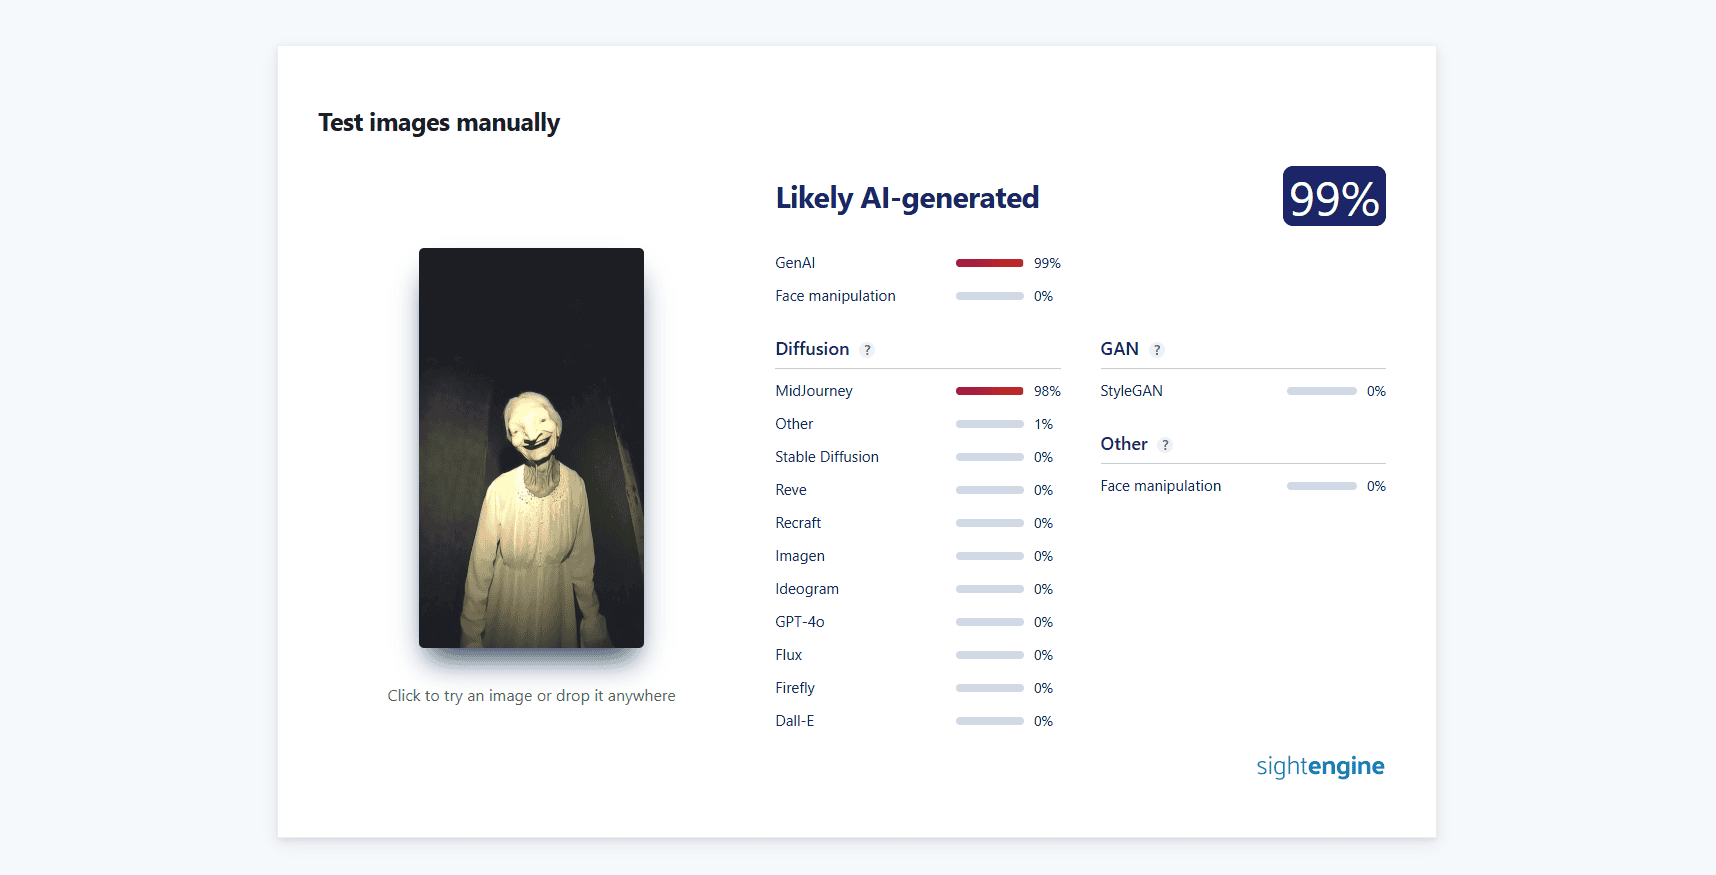
Task: Click the 99% score badge
Action: pyautogui.click(x=1334, y=196)
